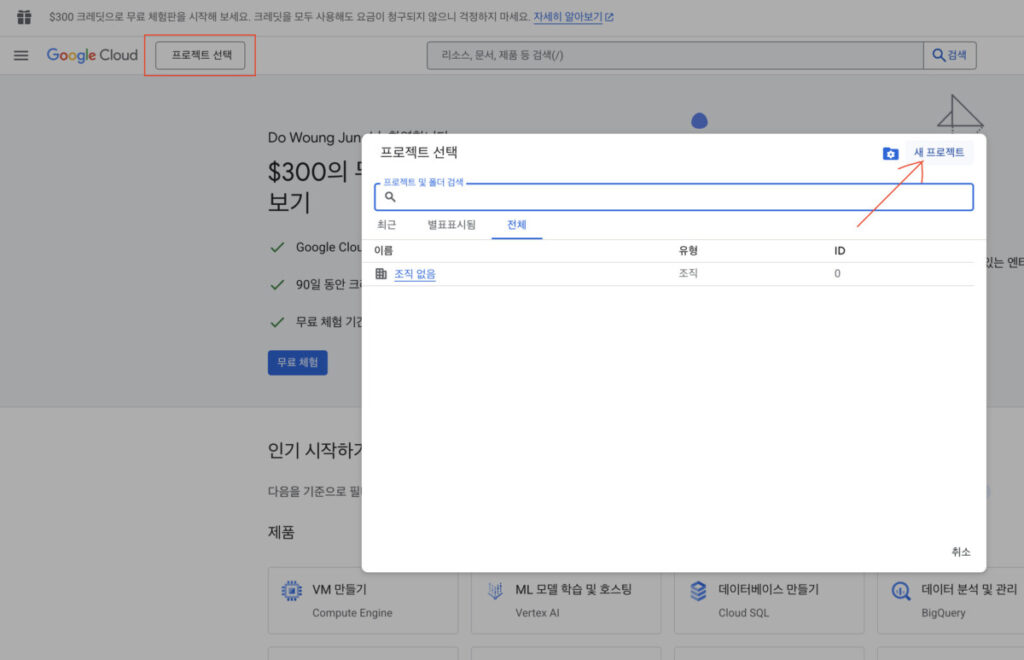This screenshot has height=660, width=1024.
Task: Click the Google Cloud logo
Action: tap(92, 55)
